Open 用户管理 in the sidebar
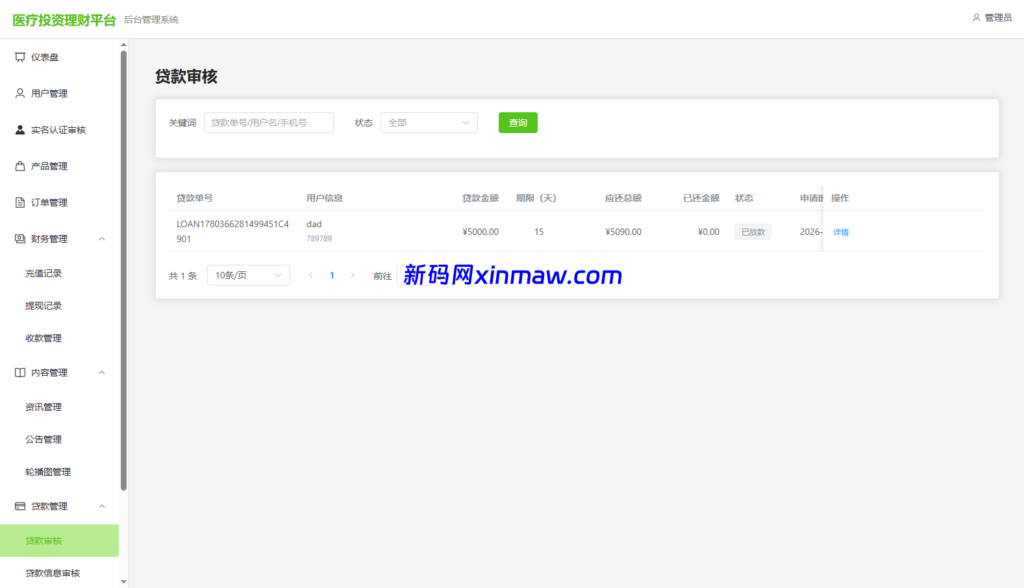Image resolution: width=1024 pixels, height=588 pixels. pos(59,93)
